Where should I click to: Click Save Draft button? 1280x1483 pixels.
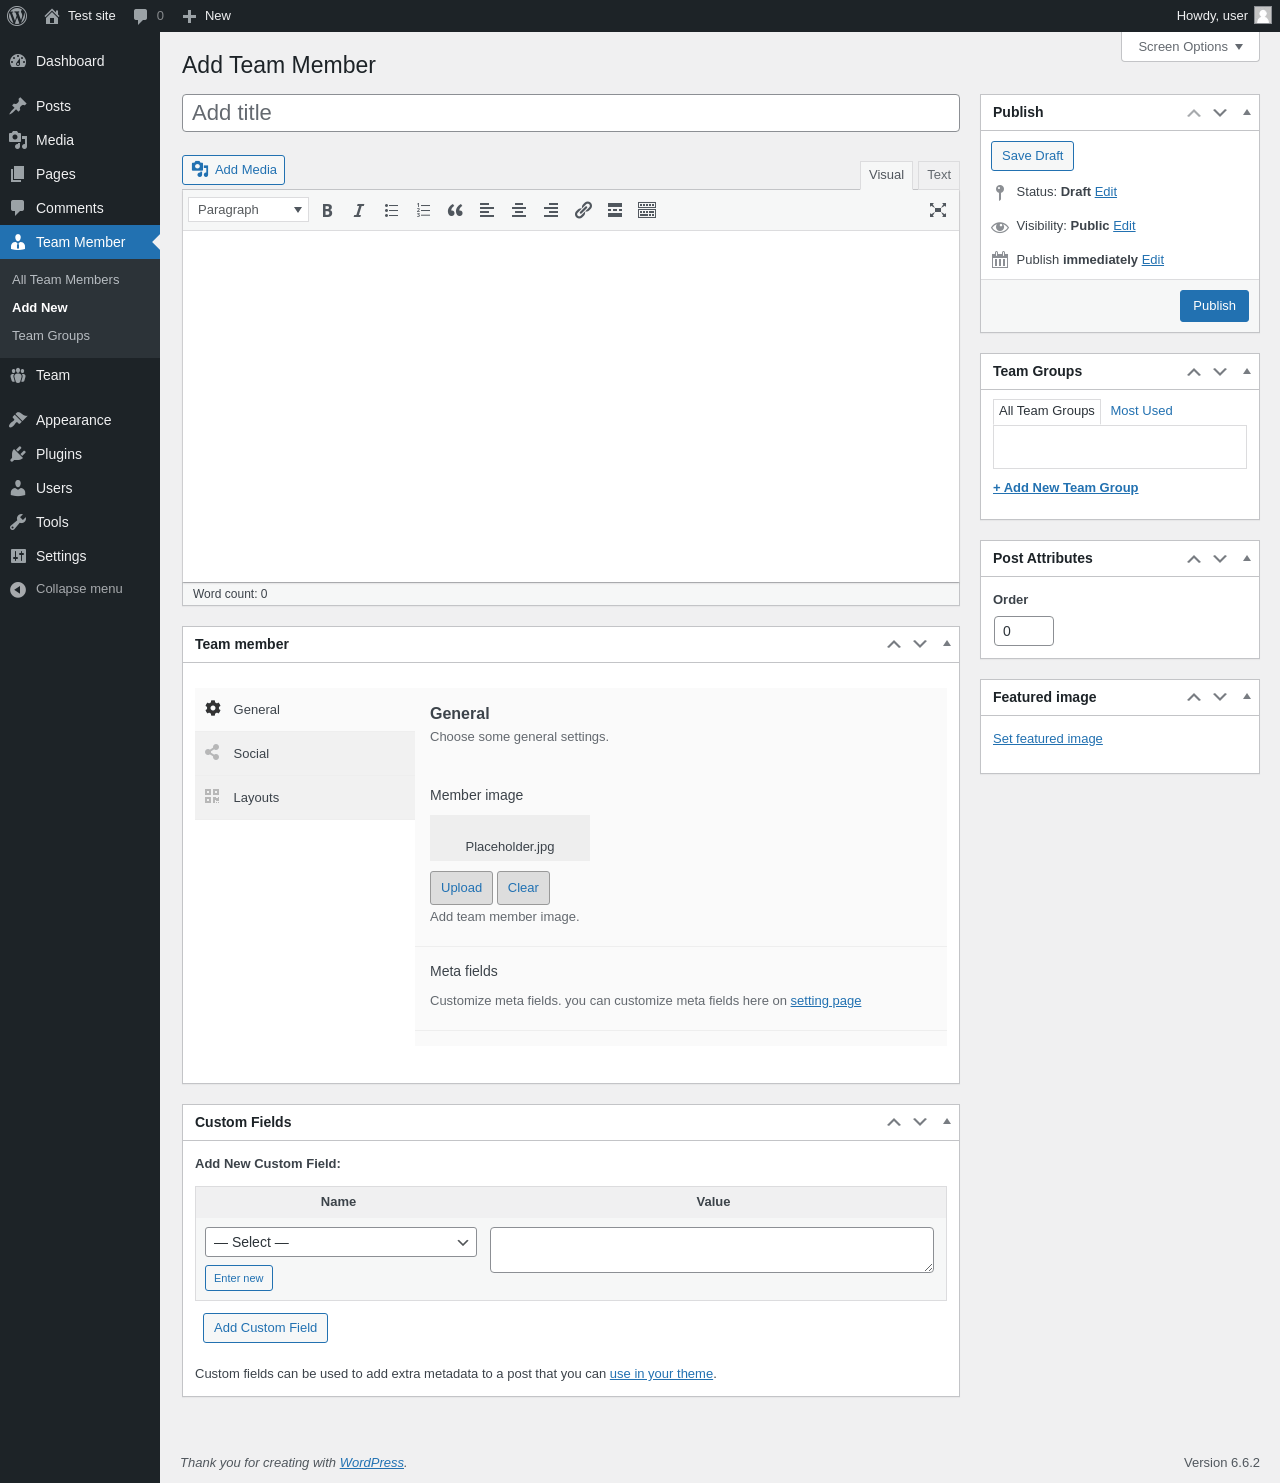pyautogui.click(x=1032, y=156)
